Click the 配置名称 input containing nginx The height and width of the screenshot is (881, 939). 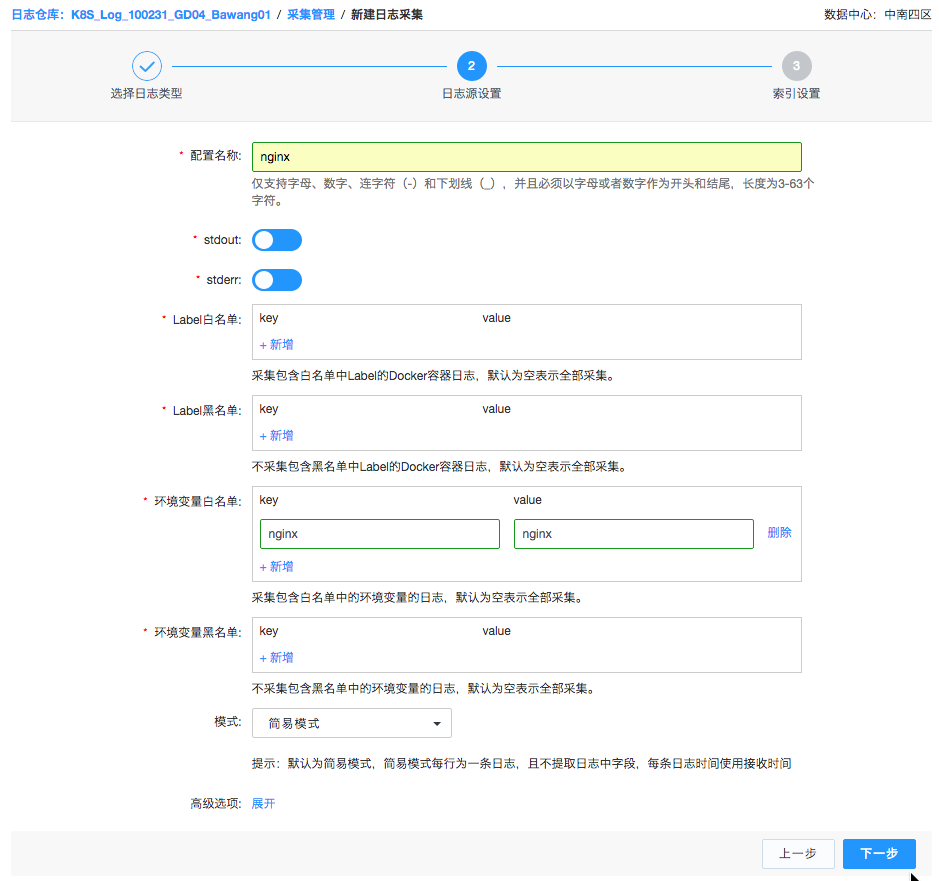point(527,157)
